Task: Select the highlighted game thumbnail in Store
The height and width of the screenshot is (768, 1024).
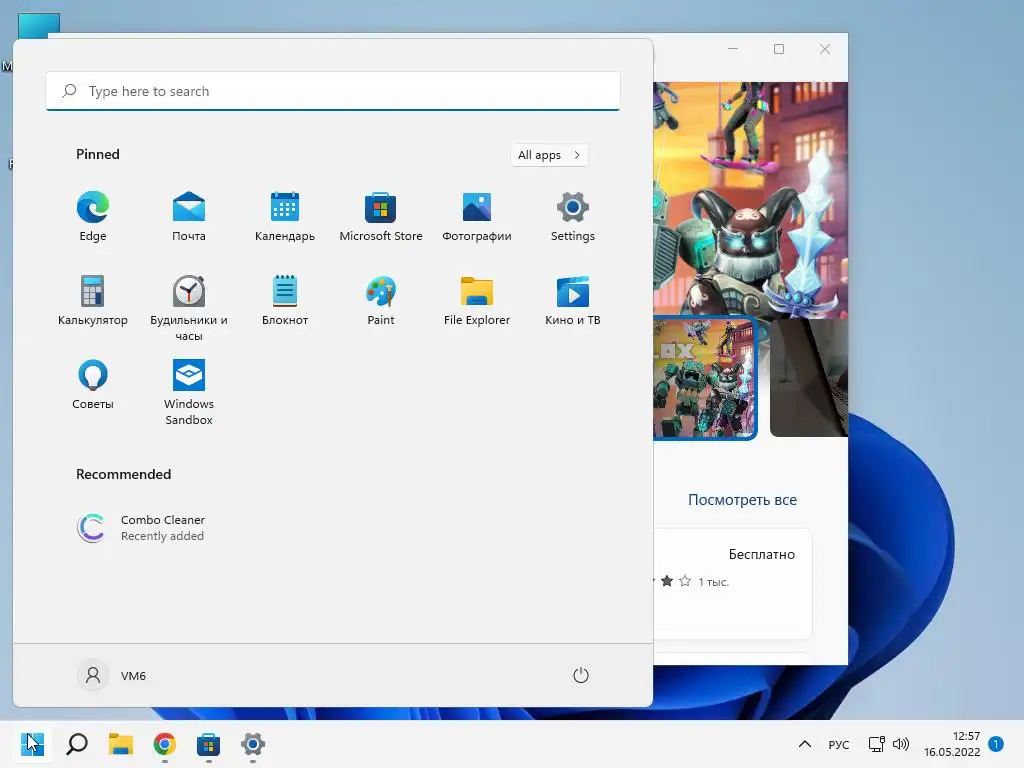Action: [705, 378]
